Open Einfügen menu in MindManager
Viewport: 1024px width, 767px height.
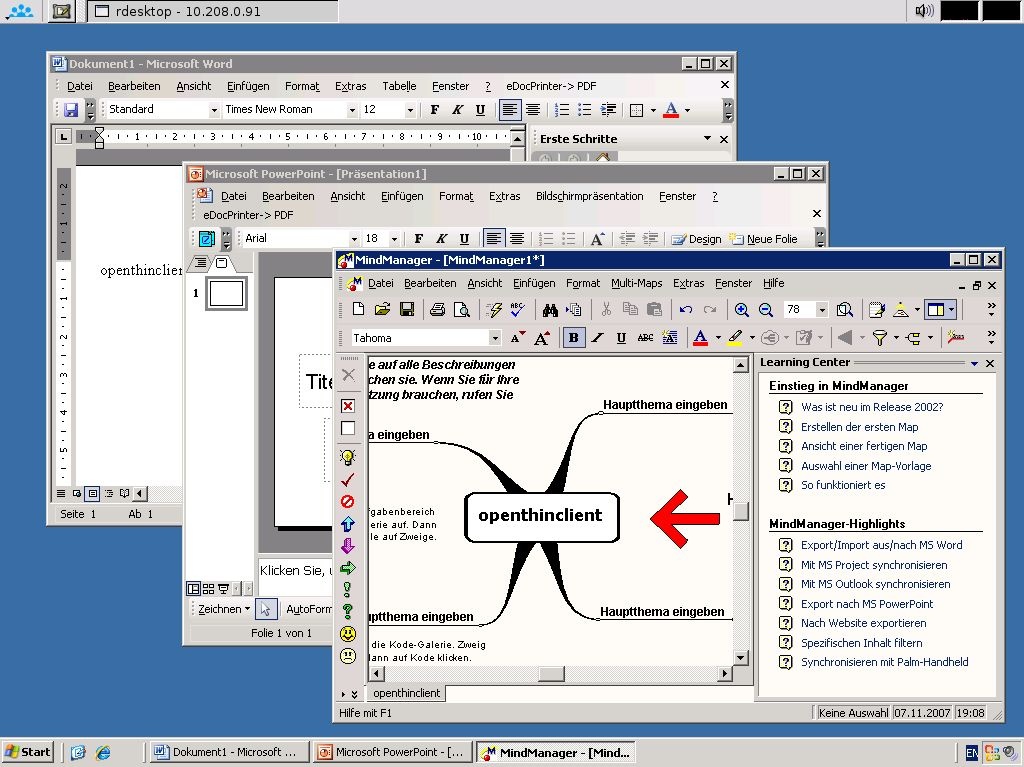[x=534, y=283]
